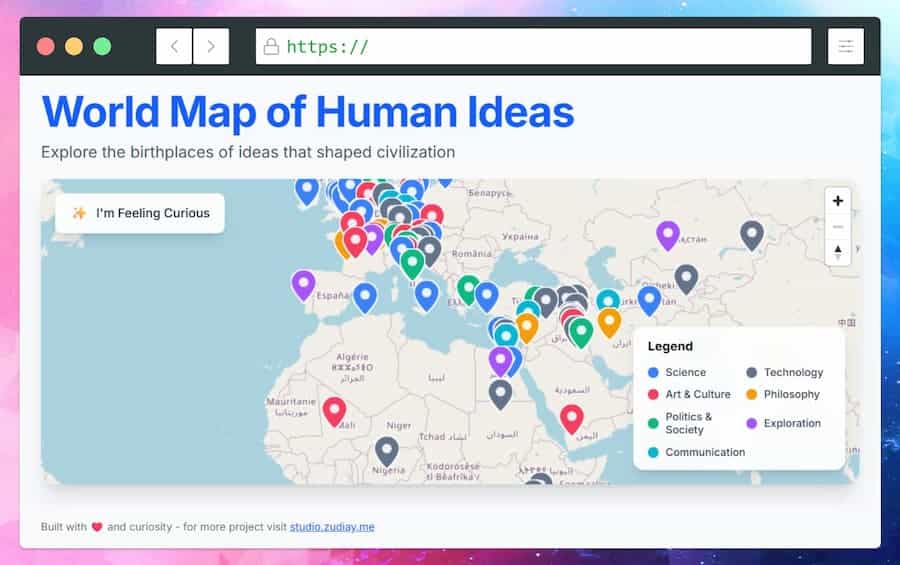900x565 pixels.
Task: Click into the https:// address field
Action: tap(533, 46)
